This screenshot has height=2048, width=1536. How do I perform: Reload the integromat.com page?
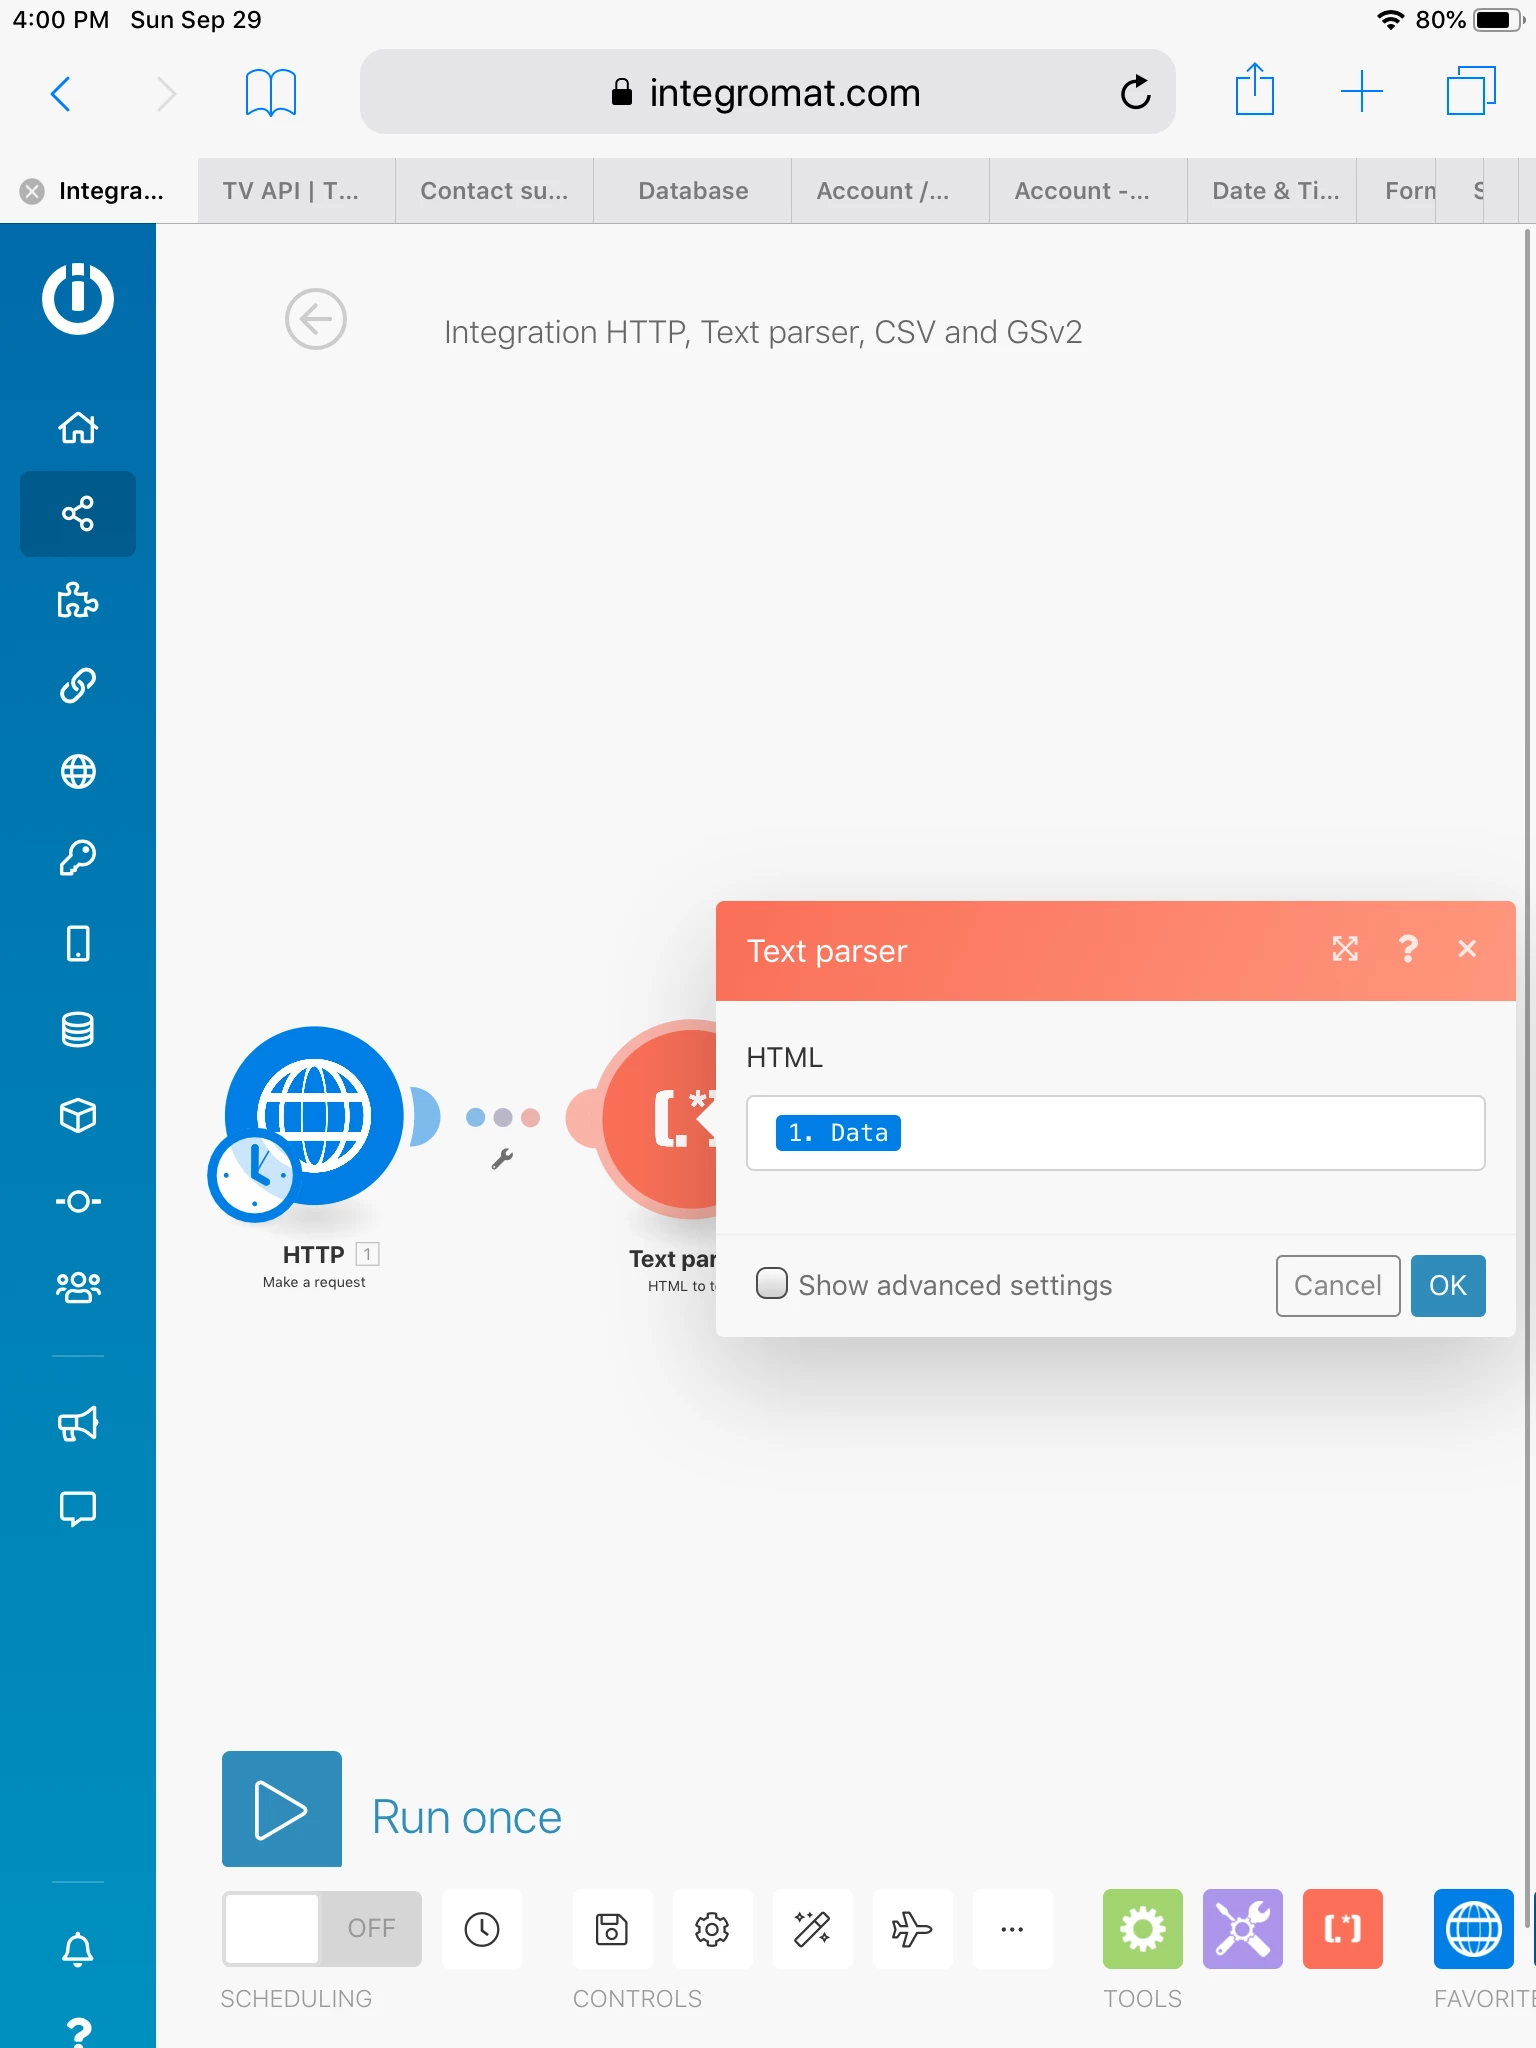coord(1135,92)
